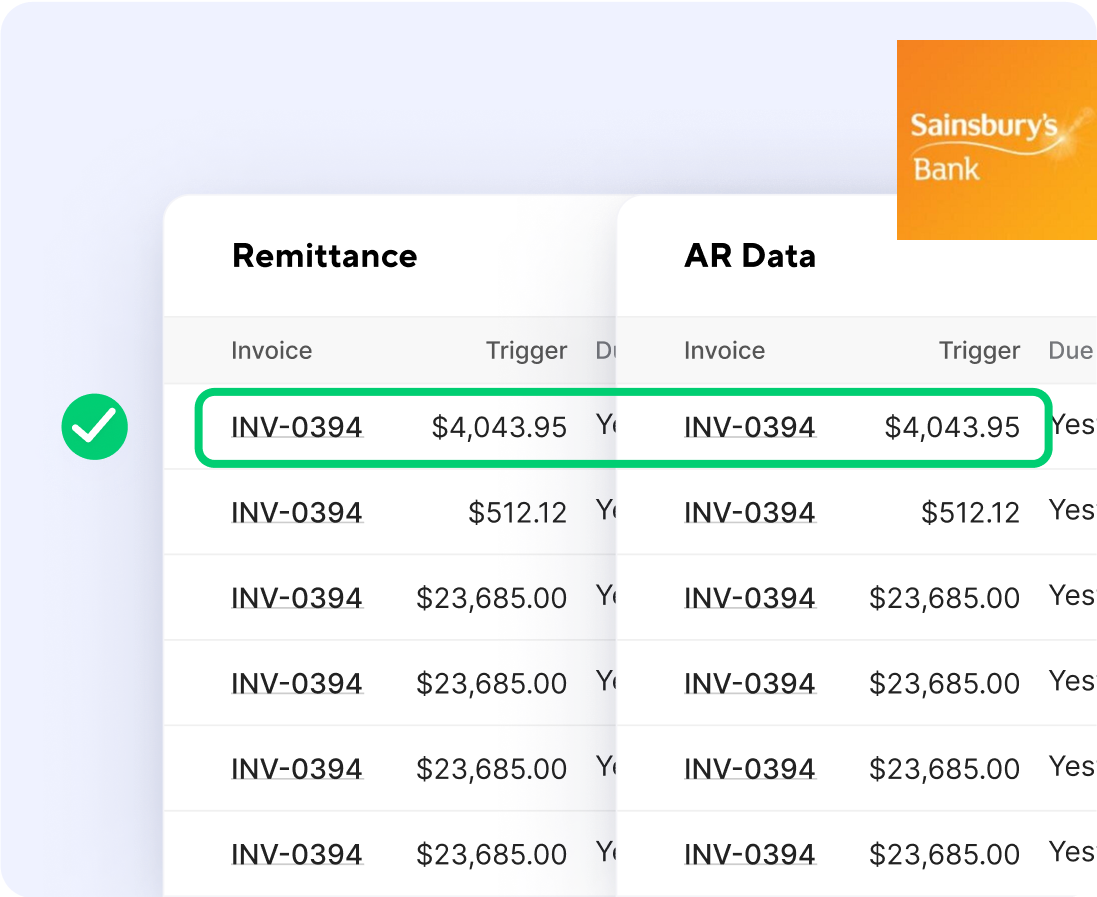Click the Due column header in AR Data
1097x897 pixels.
pyautogui.click(x=1071, y=351)
